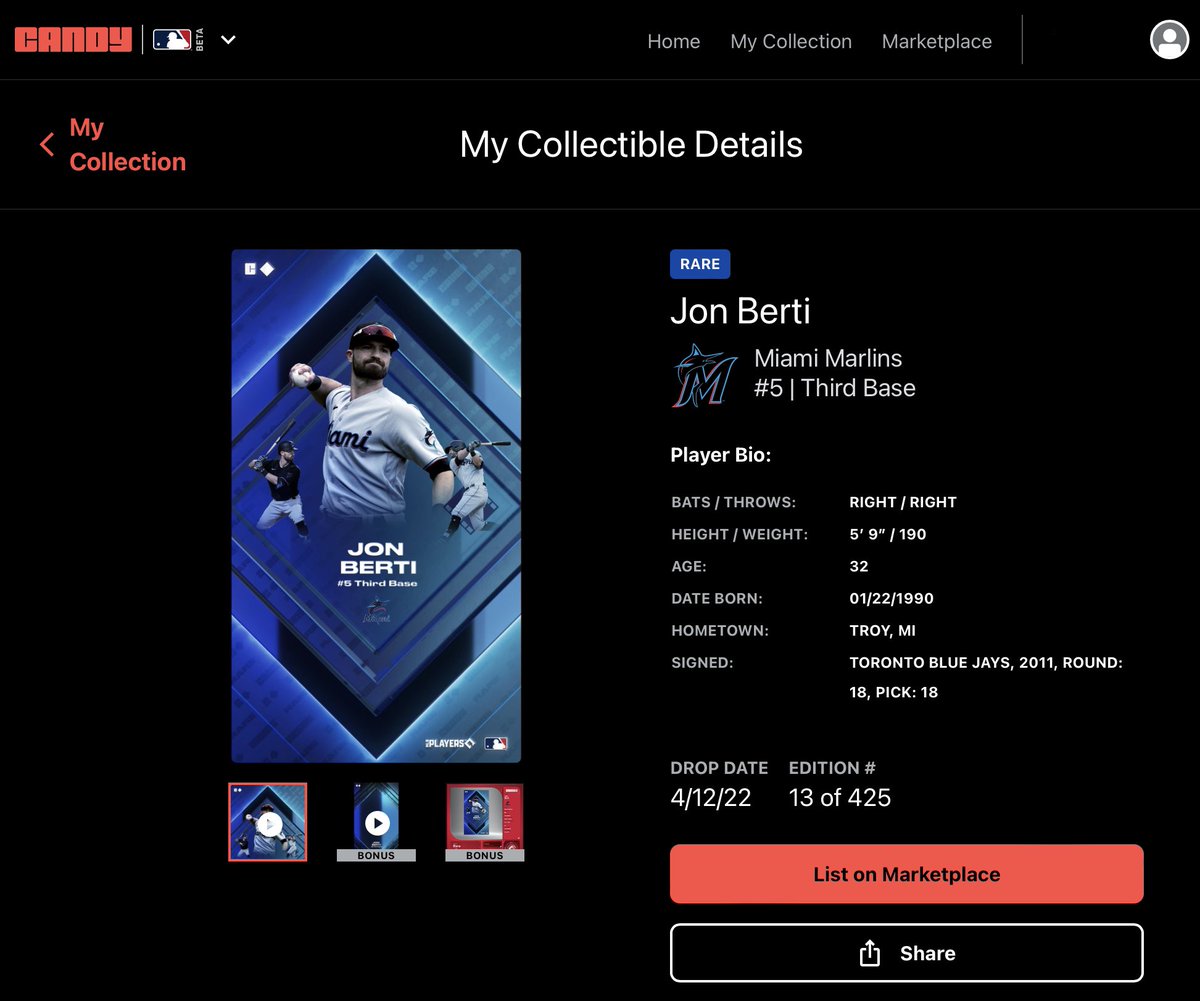This screenshot has width=1200, height=1001.
Task: Click the Jon Berti card image
Action: (x=376, y=506)
